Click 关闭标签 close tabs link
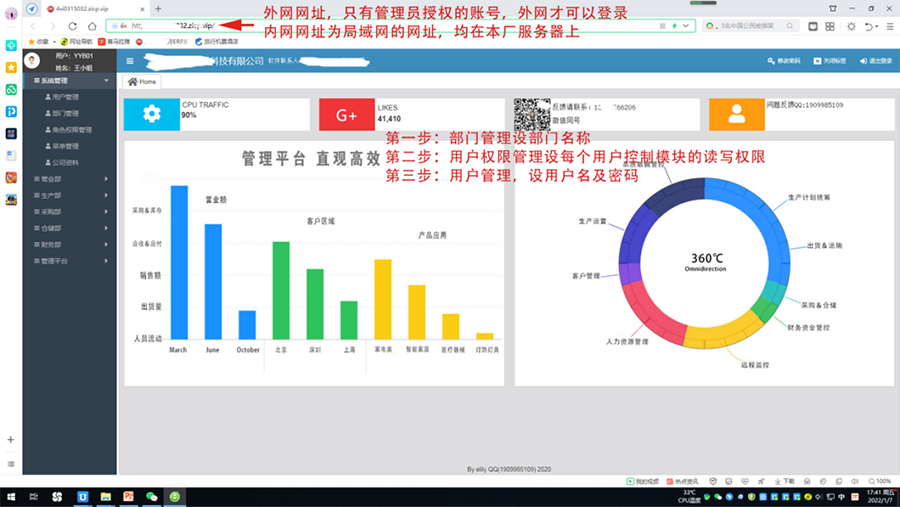The width and height of the screenshot is (900, 507). tap(829, 61)
